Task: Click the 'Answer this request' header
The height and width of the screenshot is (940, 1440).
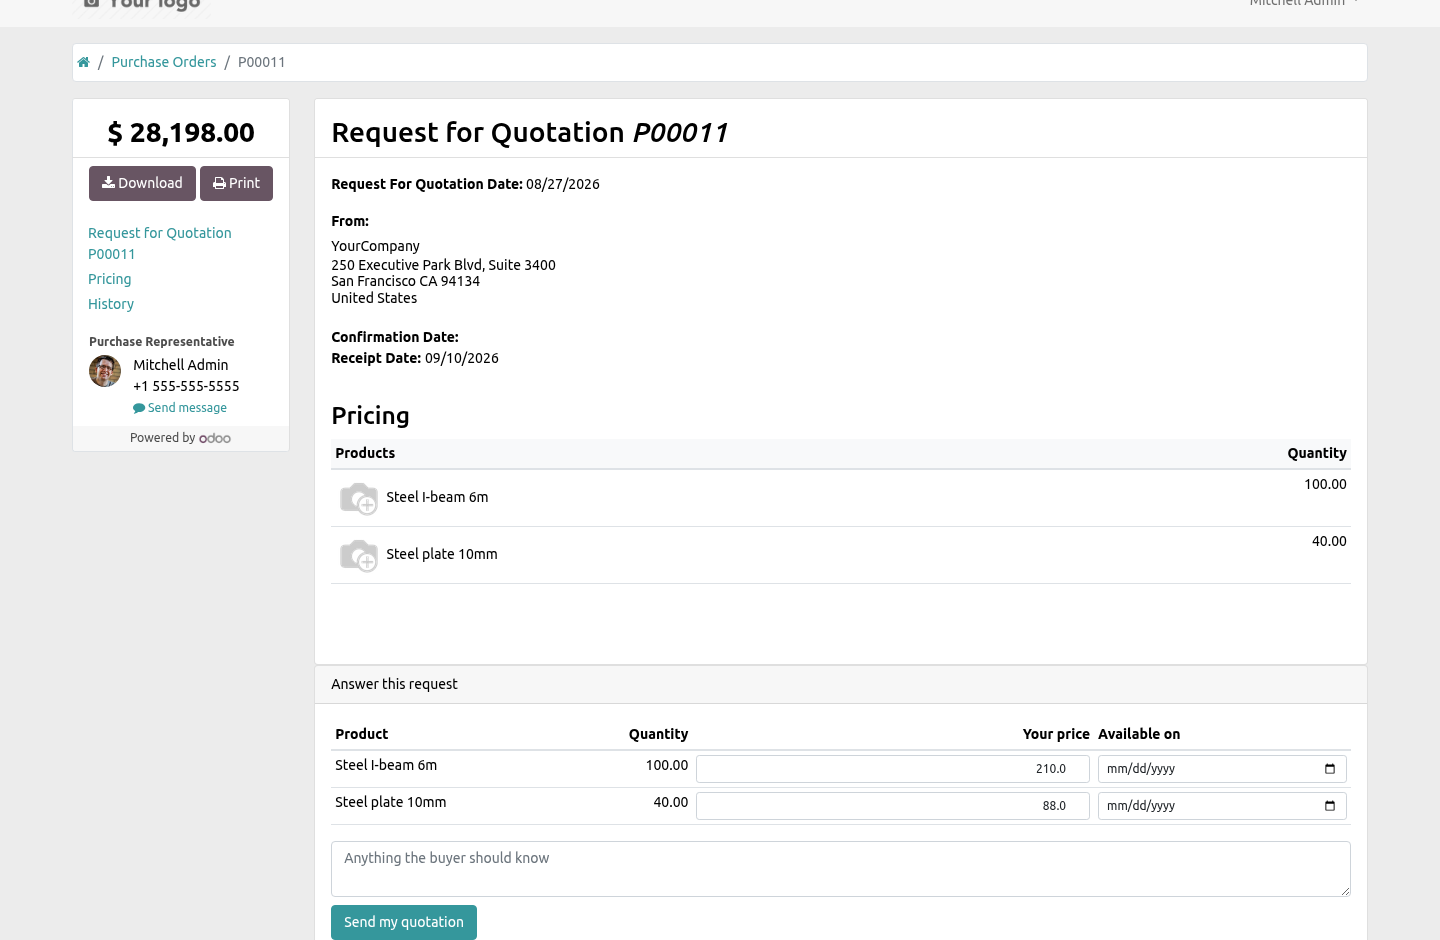Action: pyautogui.click(x=394, y=684)
